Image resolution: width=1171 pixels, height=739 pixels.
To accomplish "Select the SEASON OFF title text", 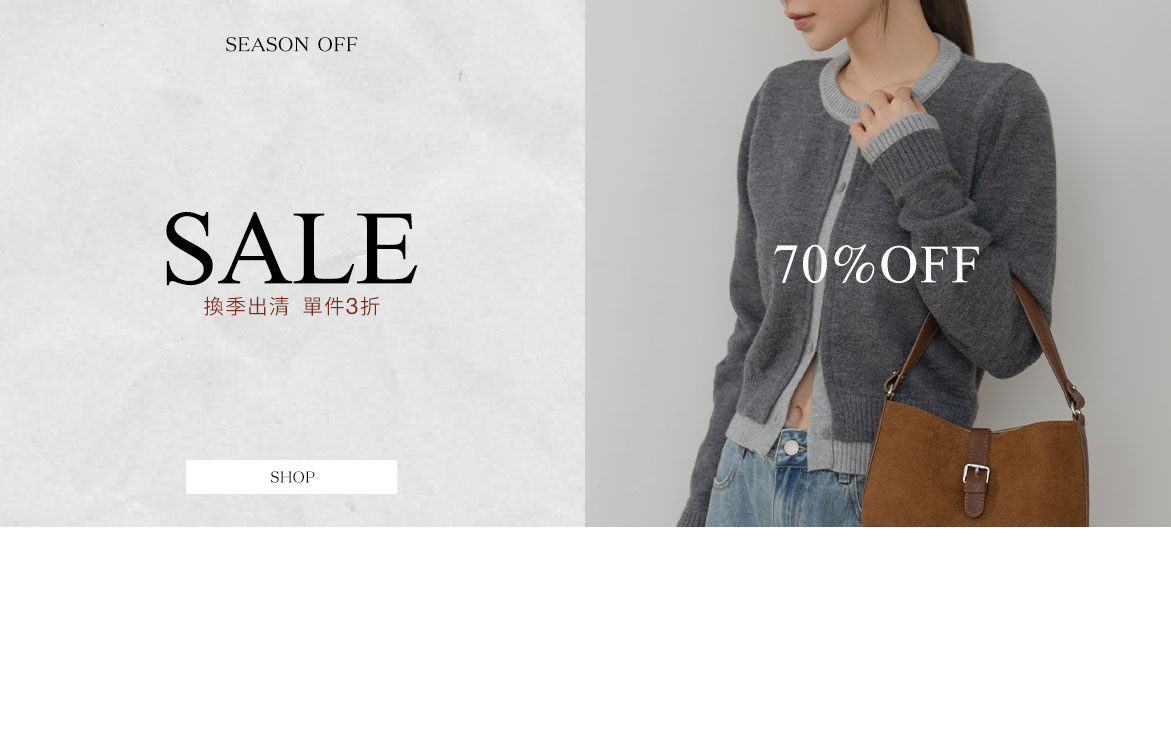I will tap(291, 45).
